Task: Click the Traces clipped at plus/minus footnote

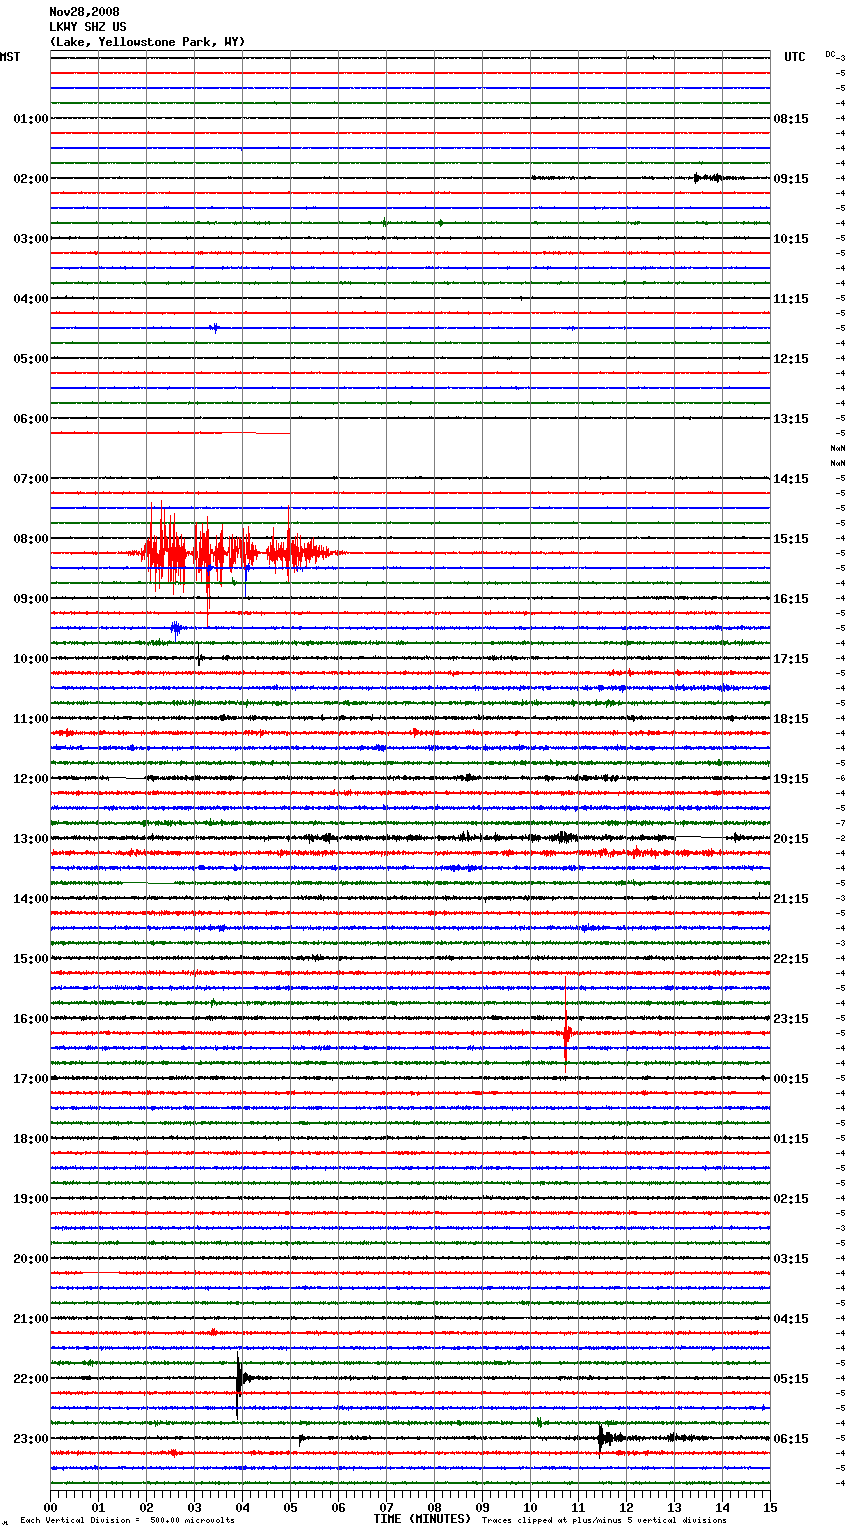Action: (x=604, y=1521)
